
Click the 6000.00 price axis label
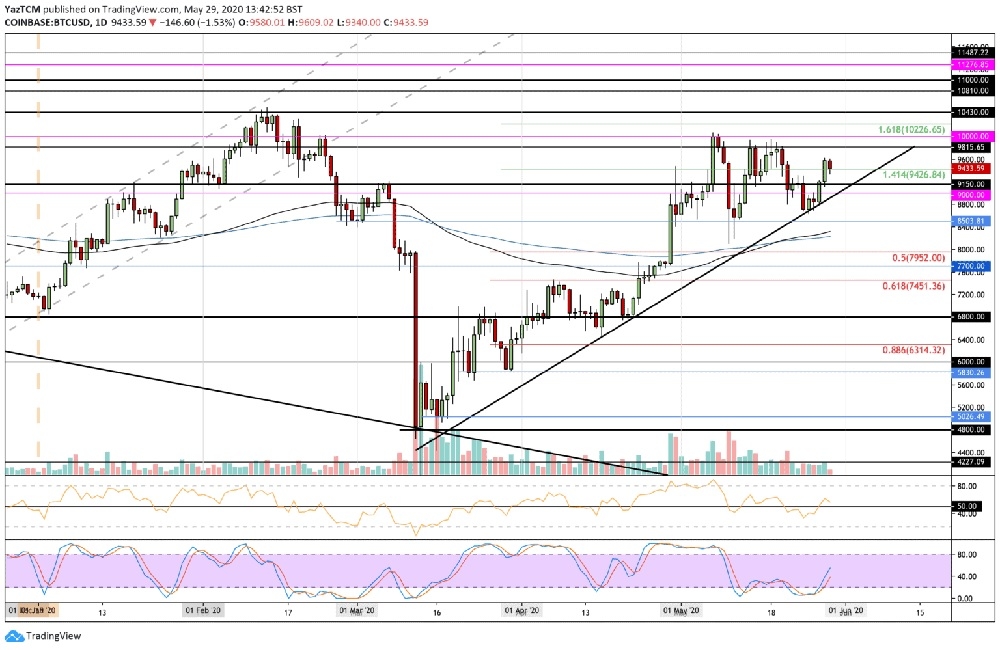pos(971,362)
